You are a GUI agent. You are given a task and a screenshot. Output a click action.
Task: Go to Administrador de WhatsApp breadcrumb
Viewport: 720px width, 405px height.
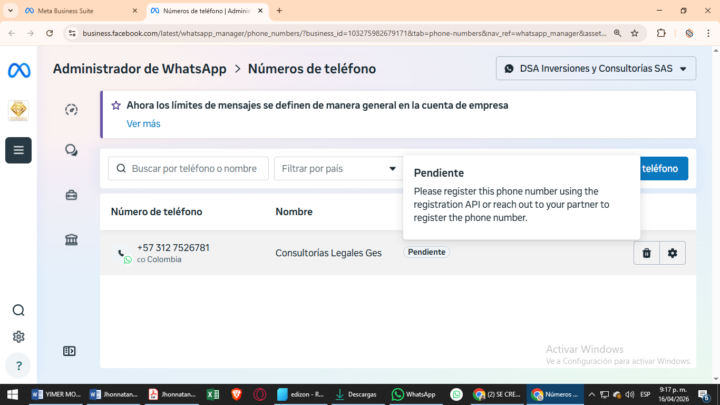click(x=140, y=69)
